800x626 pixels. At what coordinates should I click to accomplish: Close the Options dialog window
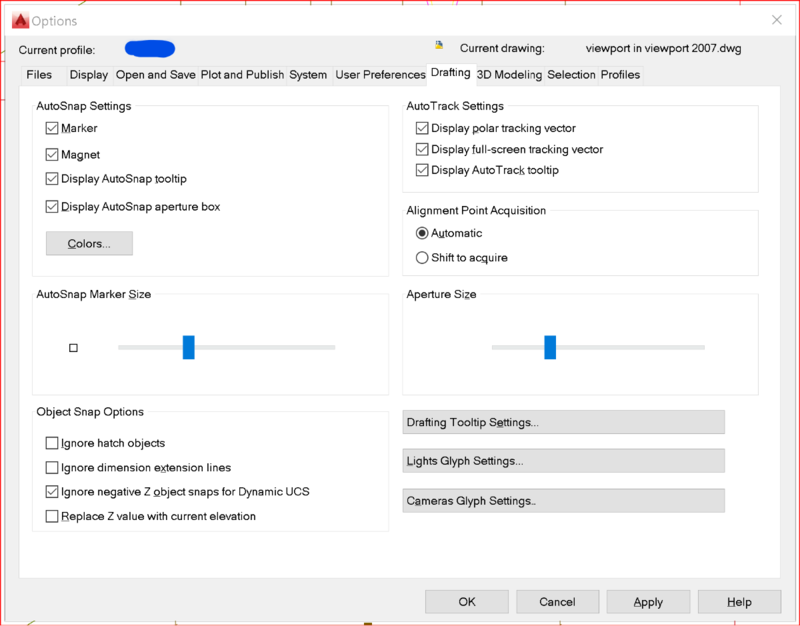point(776,20)
